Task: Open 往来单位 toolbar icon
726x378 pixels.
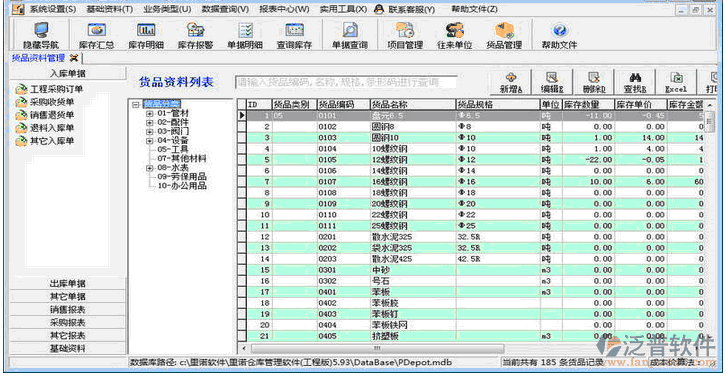Action: tap(455, 35)
